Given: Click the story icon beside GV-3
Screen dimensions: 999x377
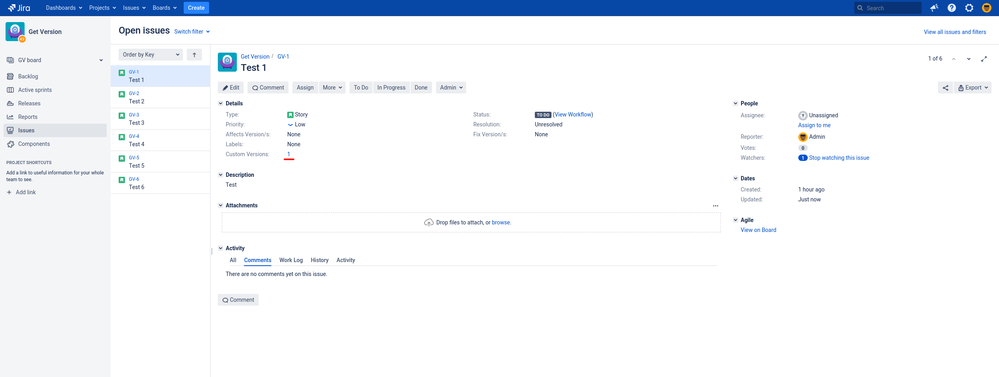Looking at the screenshot, I should tap(122, 115).
